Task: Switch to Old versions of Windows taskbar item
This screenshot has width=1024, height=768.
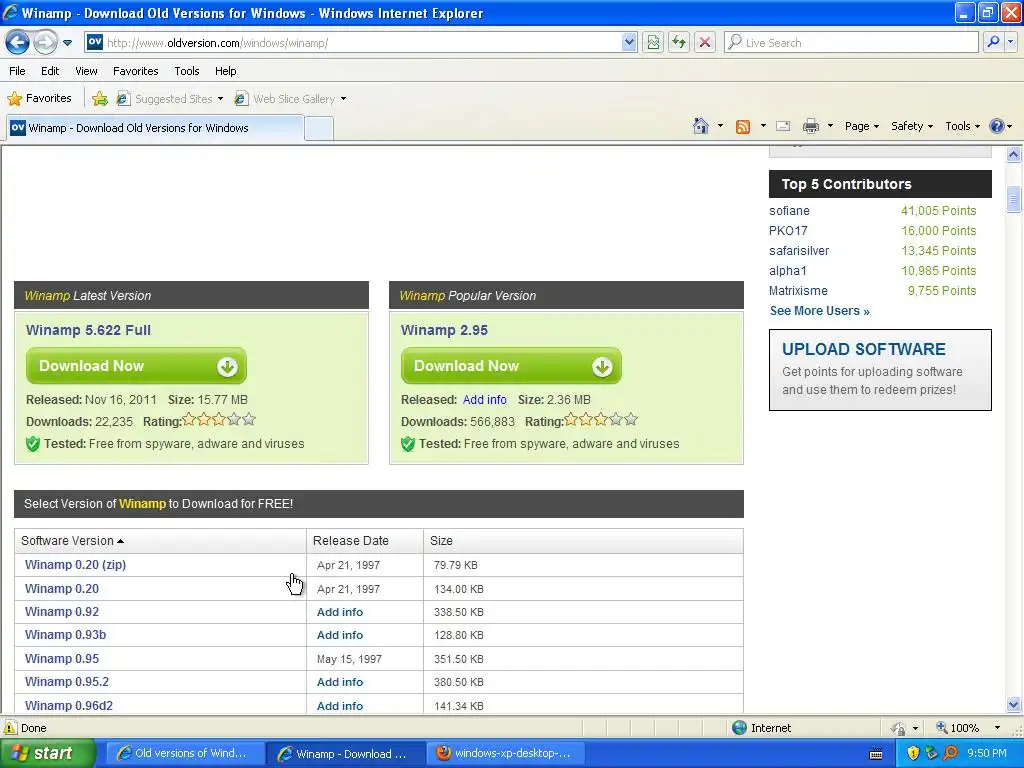Action: coord(185,754)
